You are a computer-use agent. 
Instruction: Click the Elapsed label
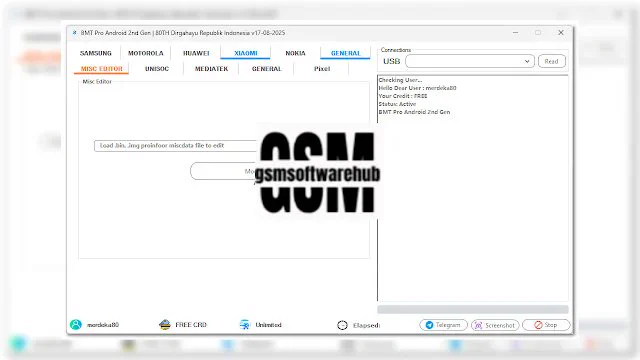coord(367,325)
